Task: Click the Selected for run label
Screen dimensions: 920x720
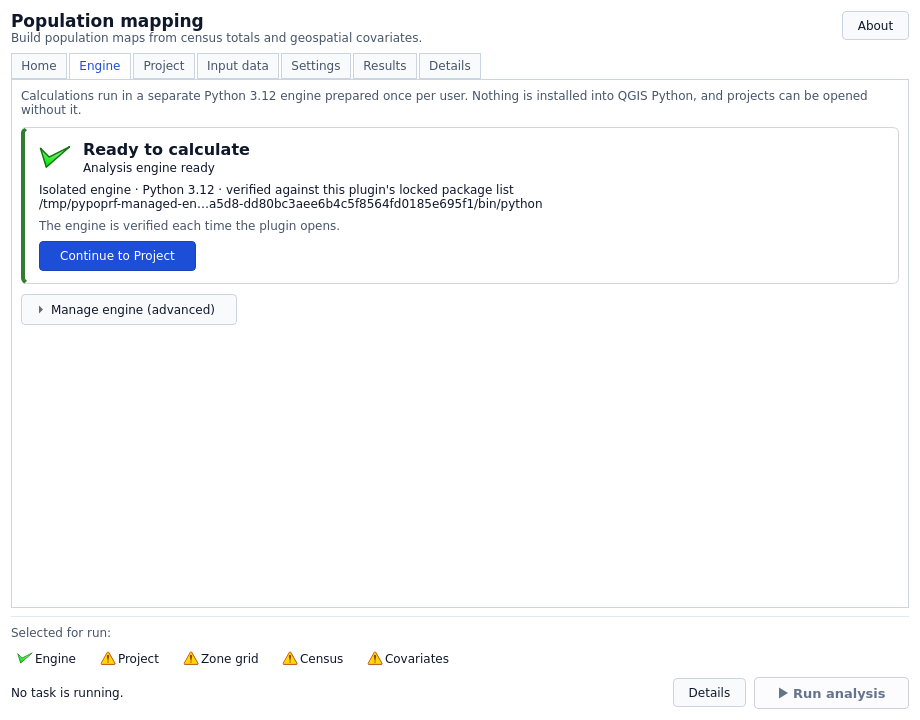Action: 61,633
